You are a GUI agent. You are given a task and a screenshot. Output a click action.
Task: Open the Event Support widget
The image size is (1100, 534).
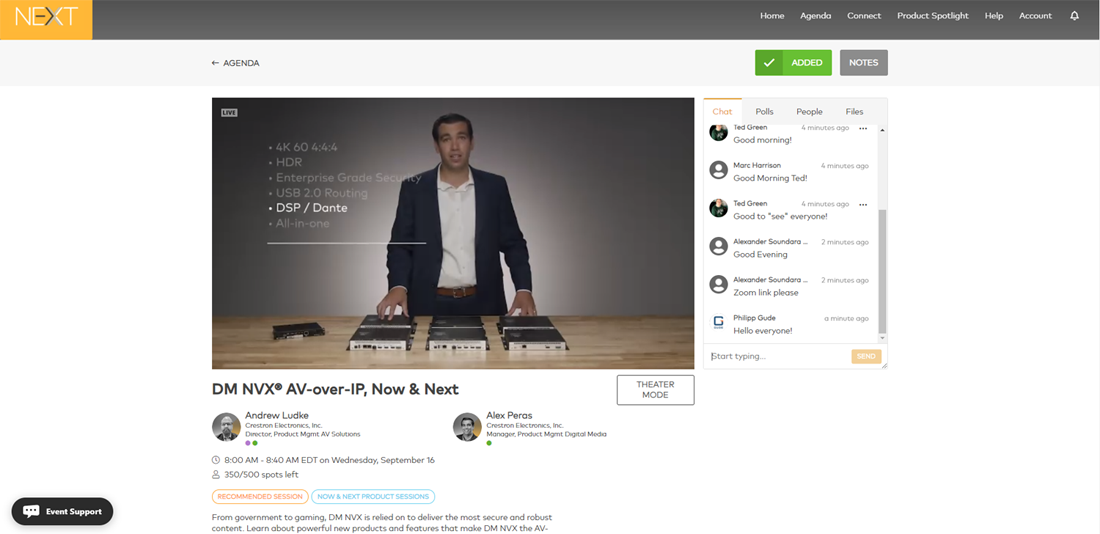tap(62, 512)
